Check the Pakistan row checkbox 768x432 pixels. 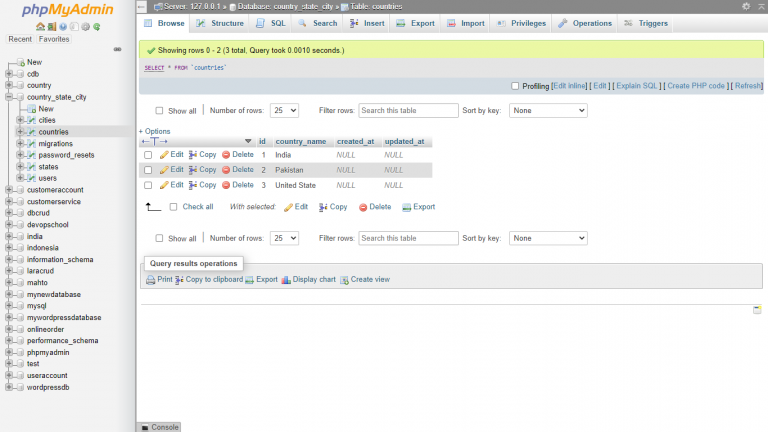(148, 170)
